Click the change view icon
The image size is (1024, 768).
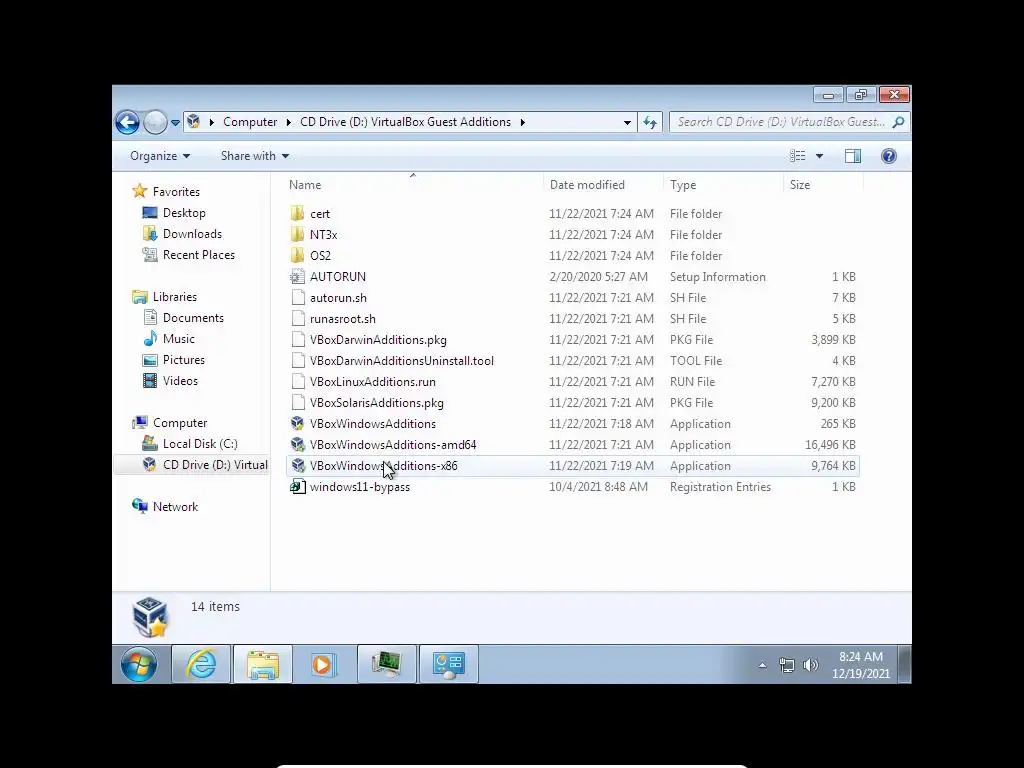click(797, 156)
